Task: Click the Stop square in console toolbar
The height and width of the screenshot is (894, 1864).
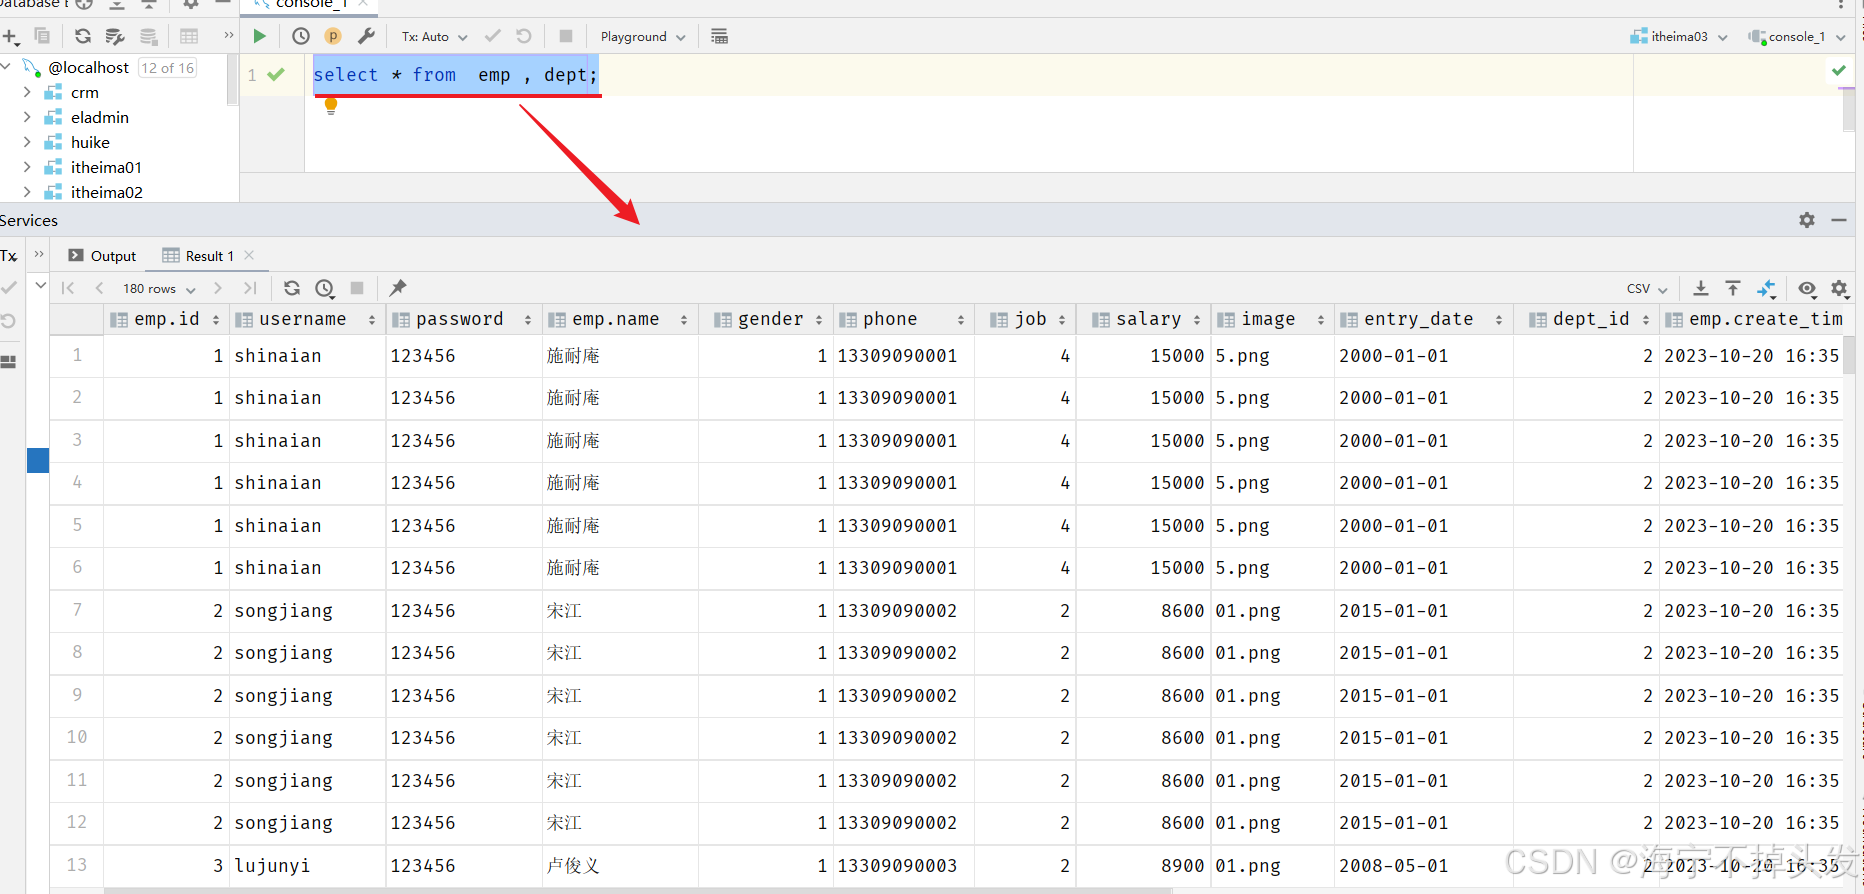Action: pyautogui.click(x=566, y=36)
